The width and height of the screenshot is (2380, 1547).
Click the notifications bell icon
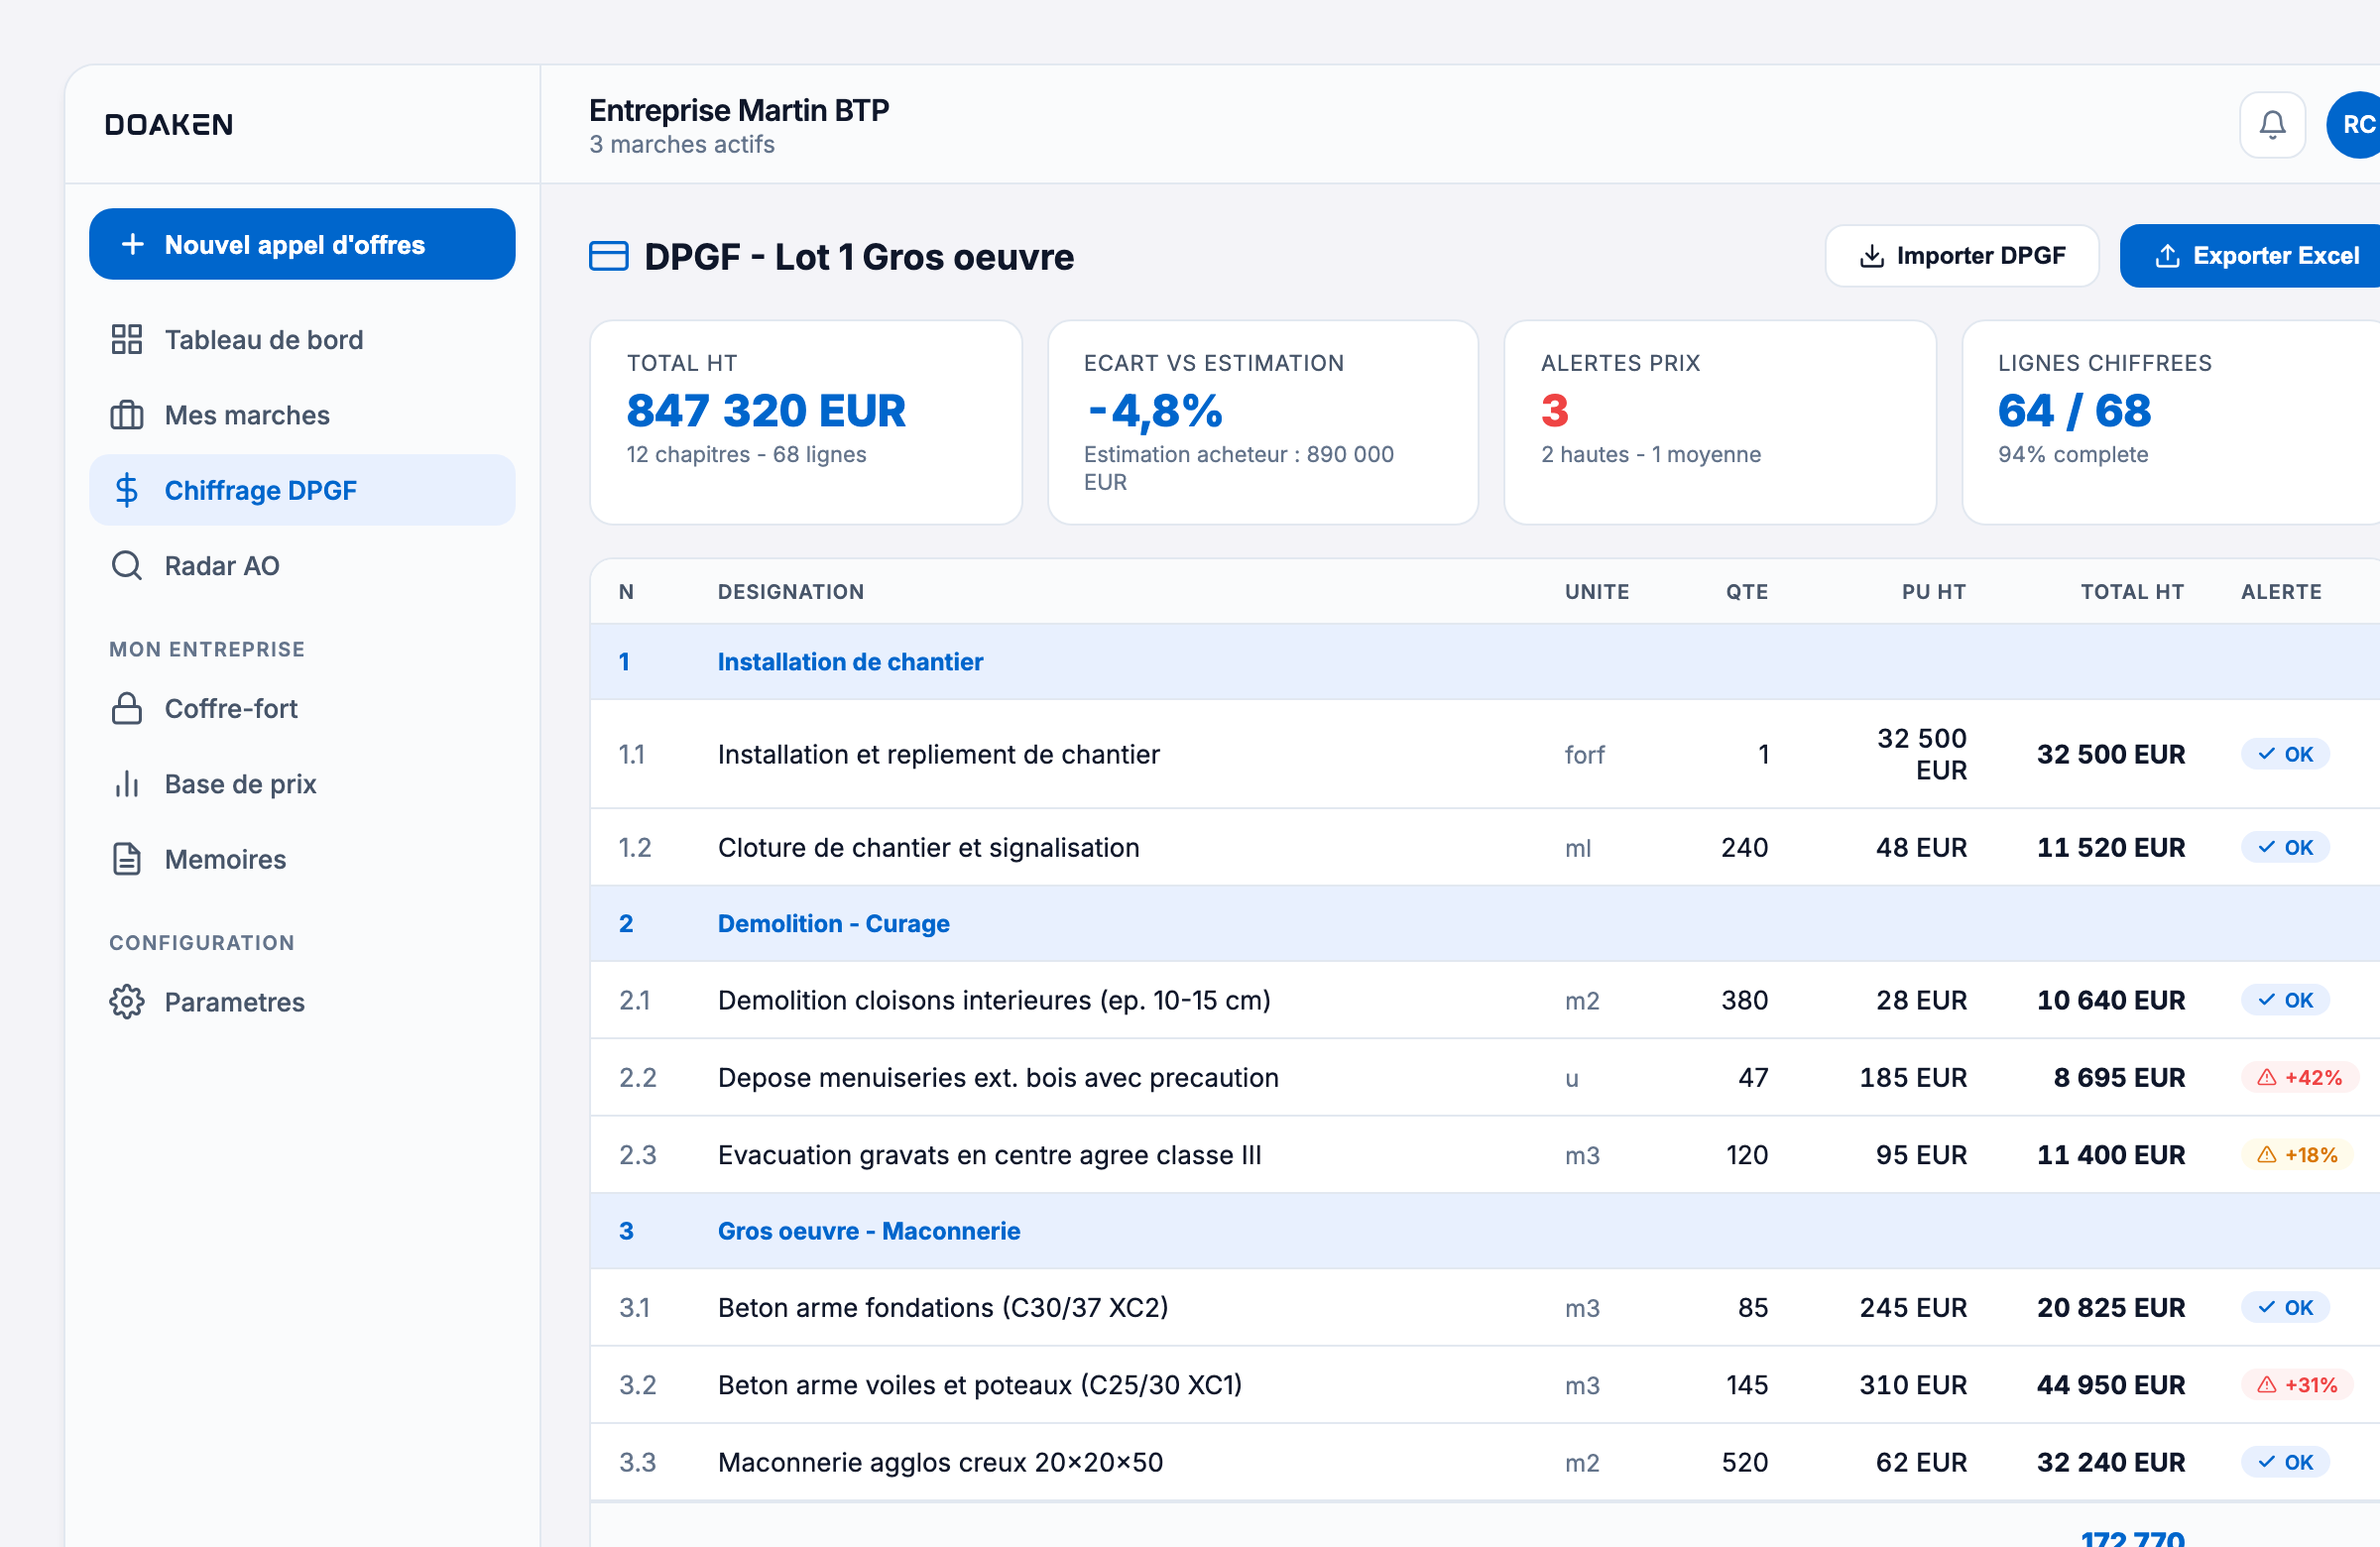pos(2272,125)
